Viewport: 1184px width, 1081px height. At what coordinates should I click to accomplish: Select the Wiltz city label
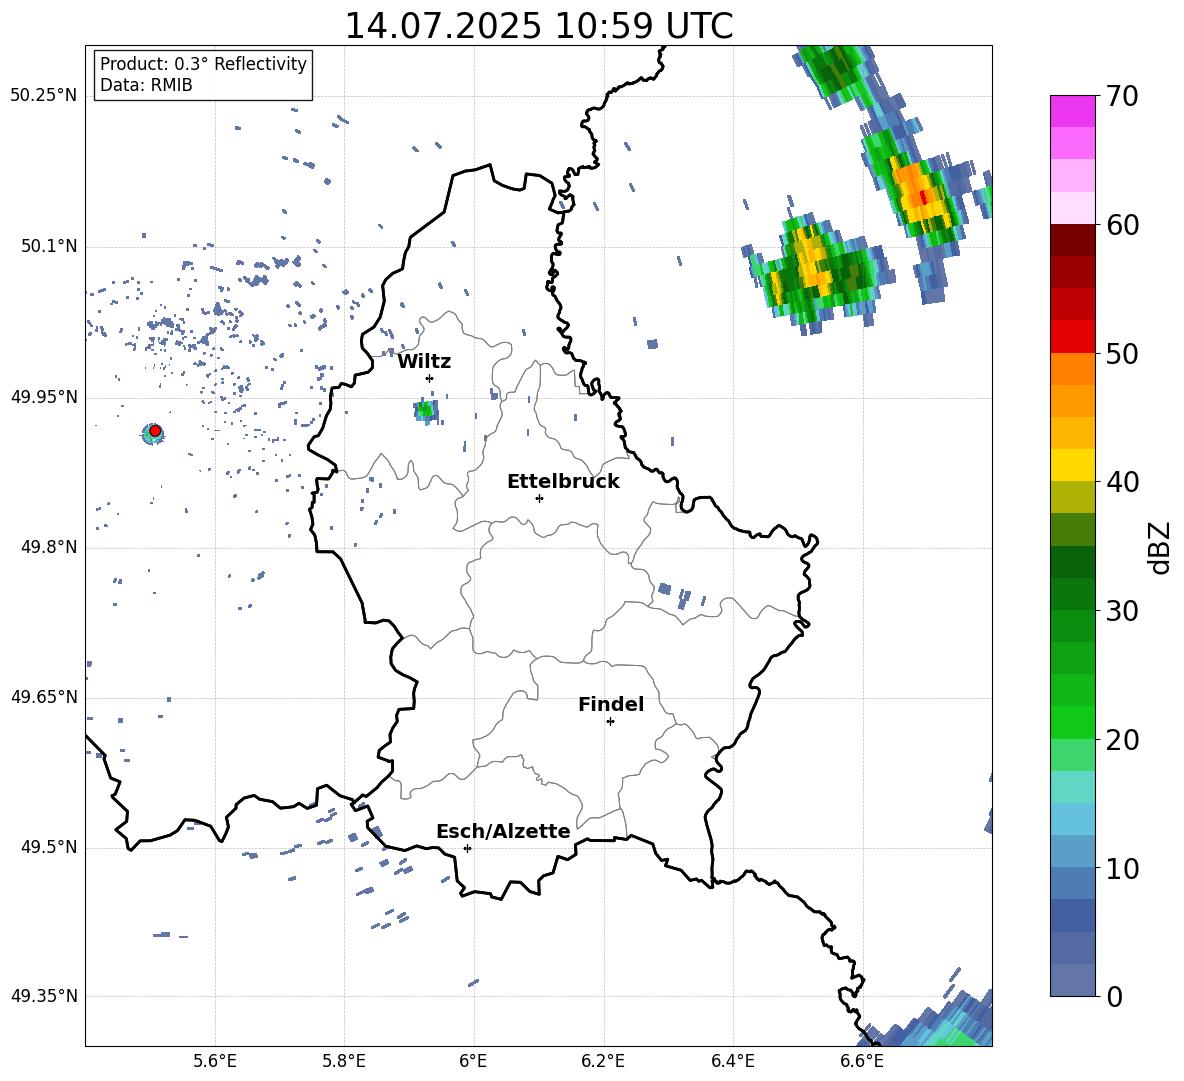point(424,362)
